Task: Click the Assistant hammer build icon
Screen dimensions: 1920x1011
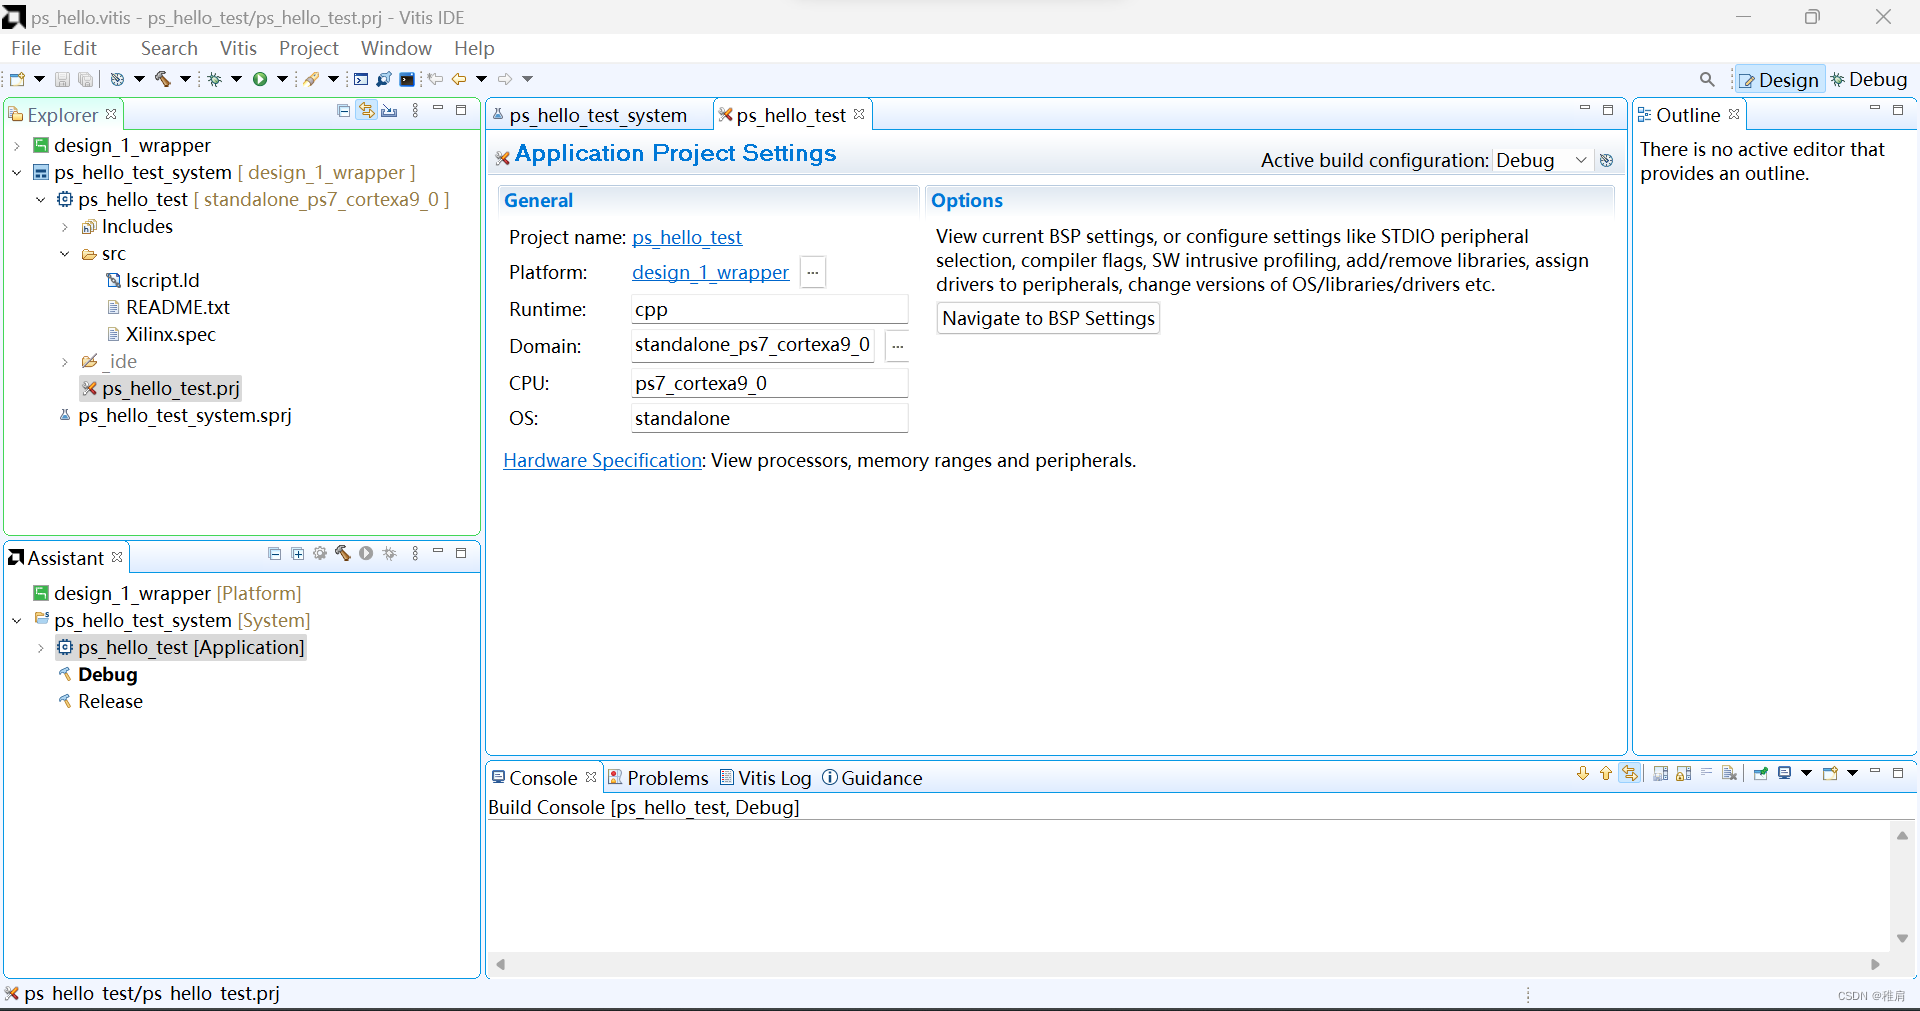Action: [343, 553]
